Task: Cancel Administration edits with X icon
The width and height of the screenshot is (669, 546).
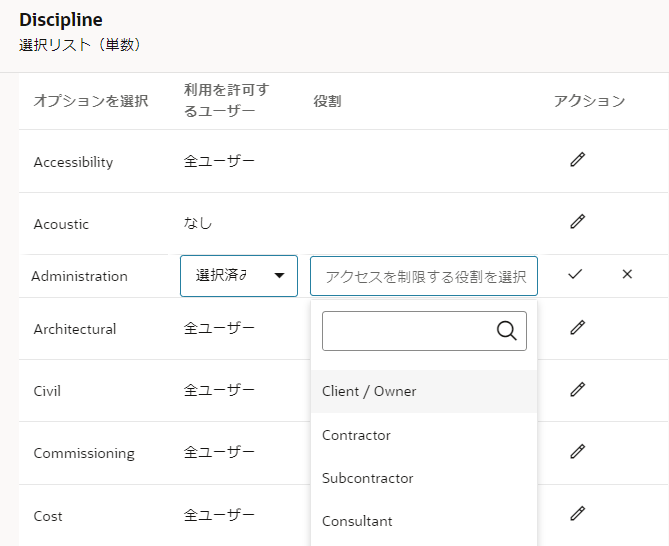Action: (627, 274)
